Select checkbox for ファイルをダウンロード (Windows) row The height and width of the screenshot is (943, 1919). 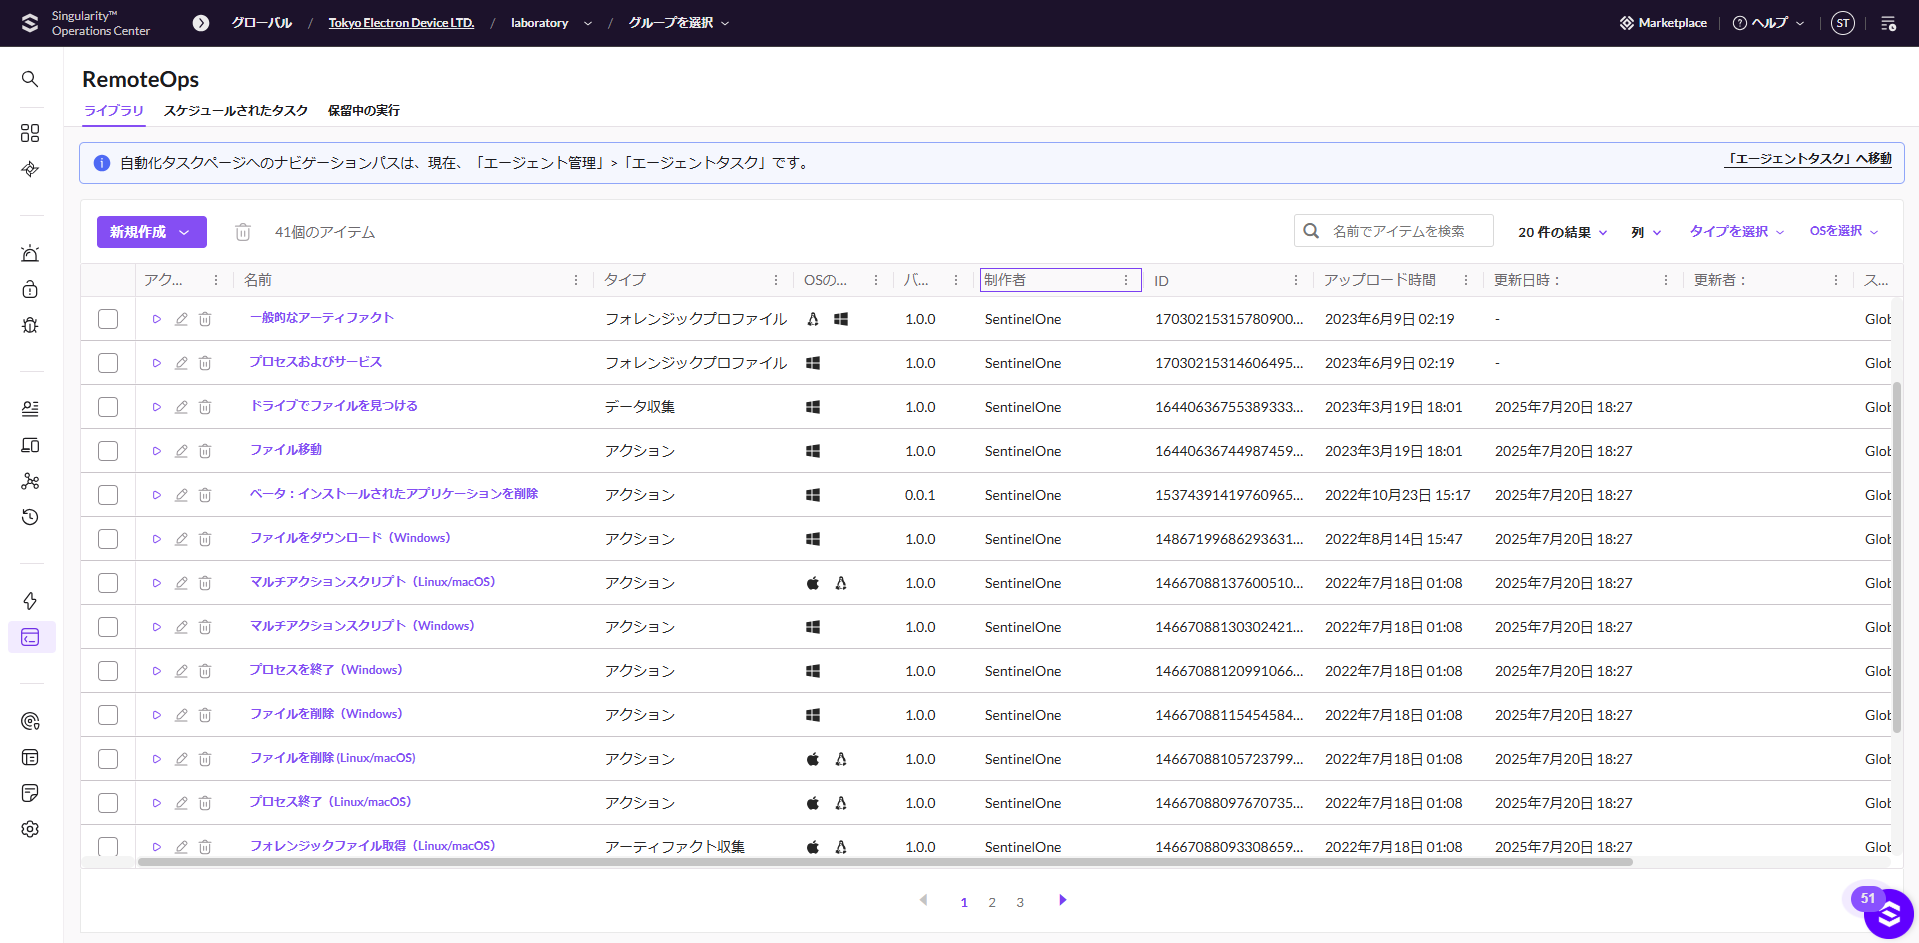pyautogui.click(x=108, y=539)
